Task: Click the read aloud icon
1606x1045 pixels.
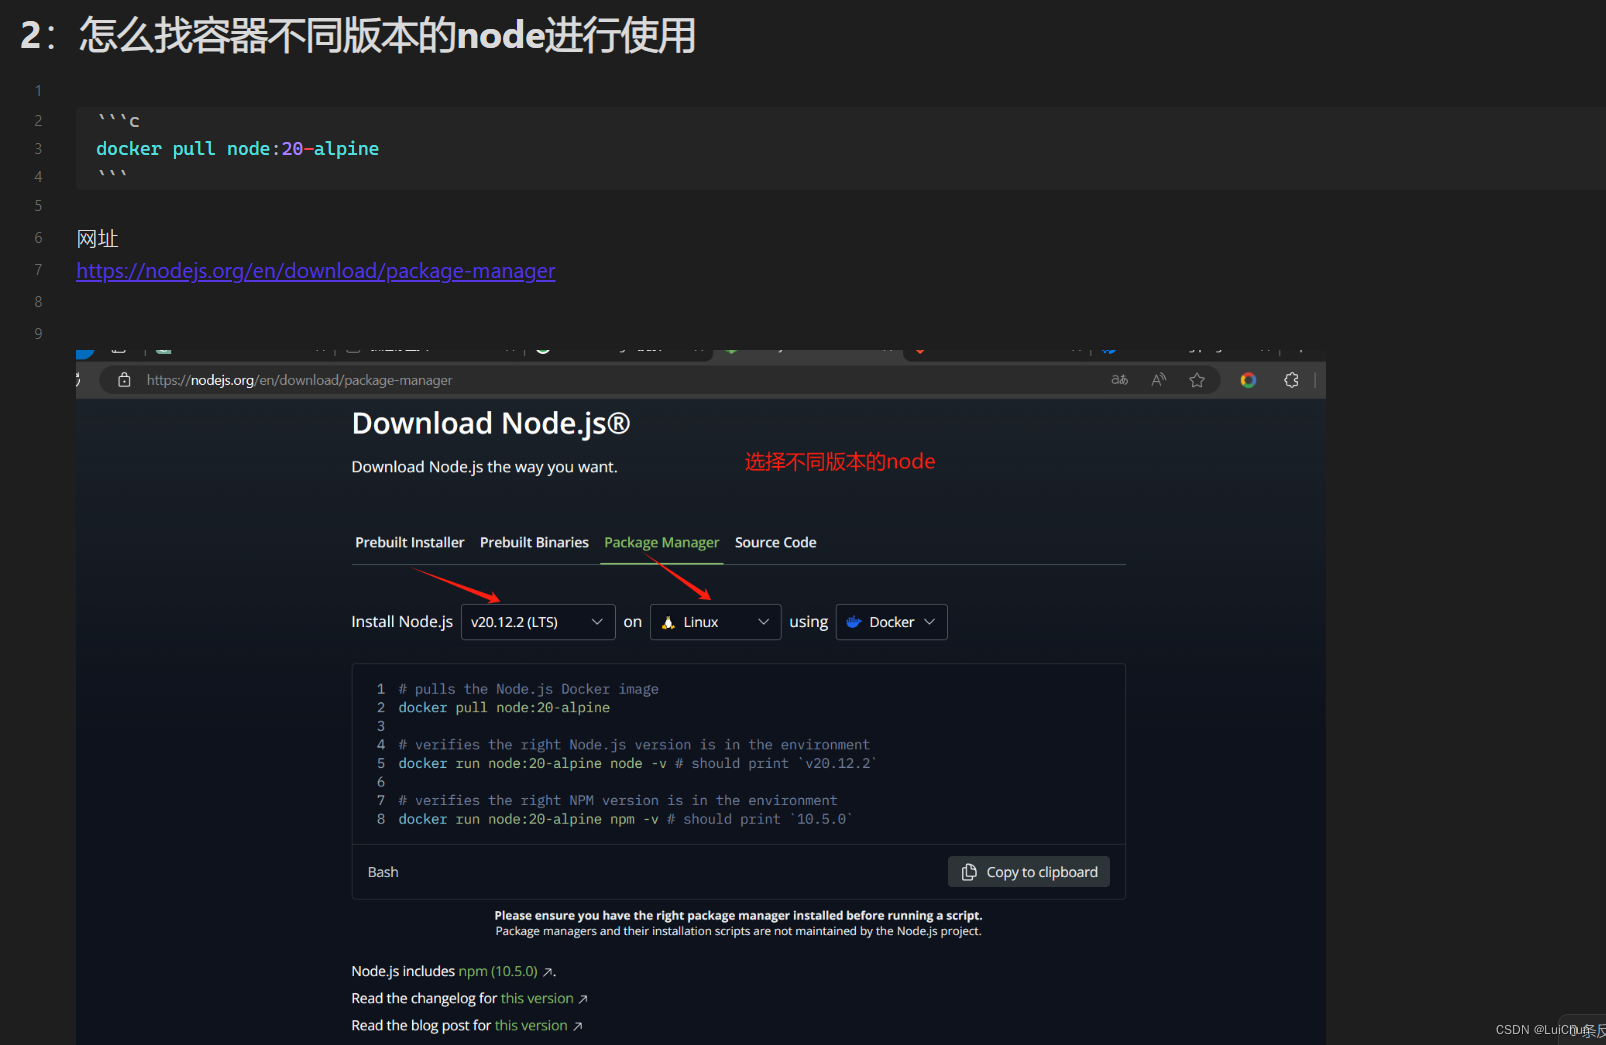Action: [x=1159, y=380]
